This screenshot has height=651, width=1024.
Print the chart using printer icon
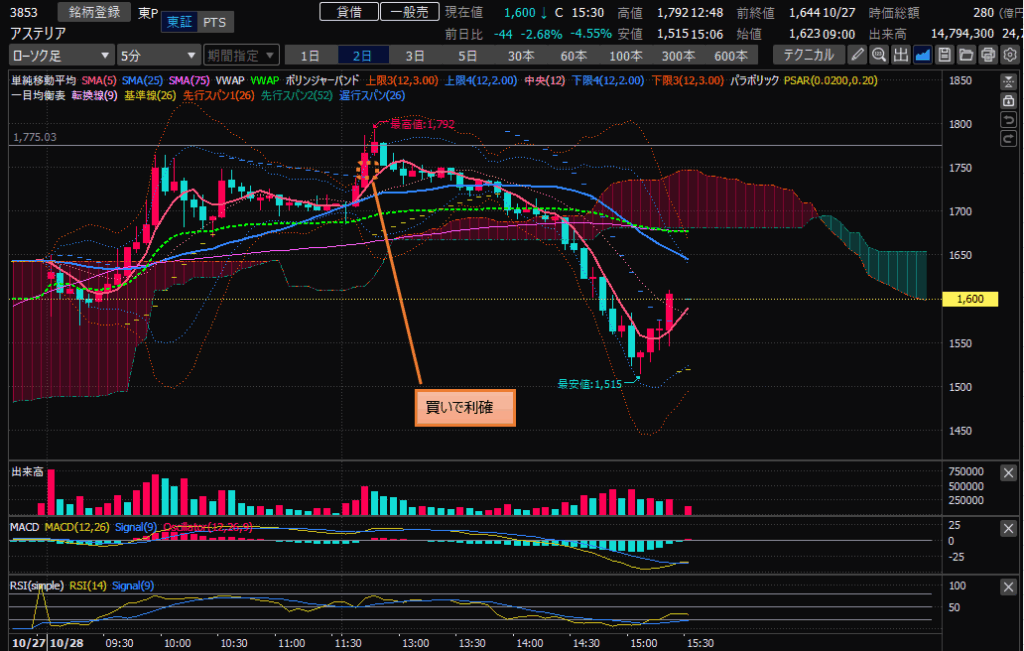click(x=987, y=54)
